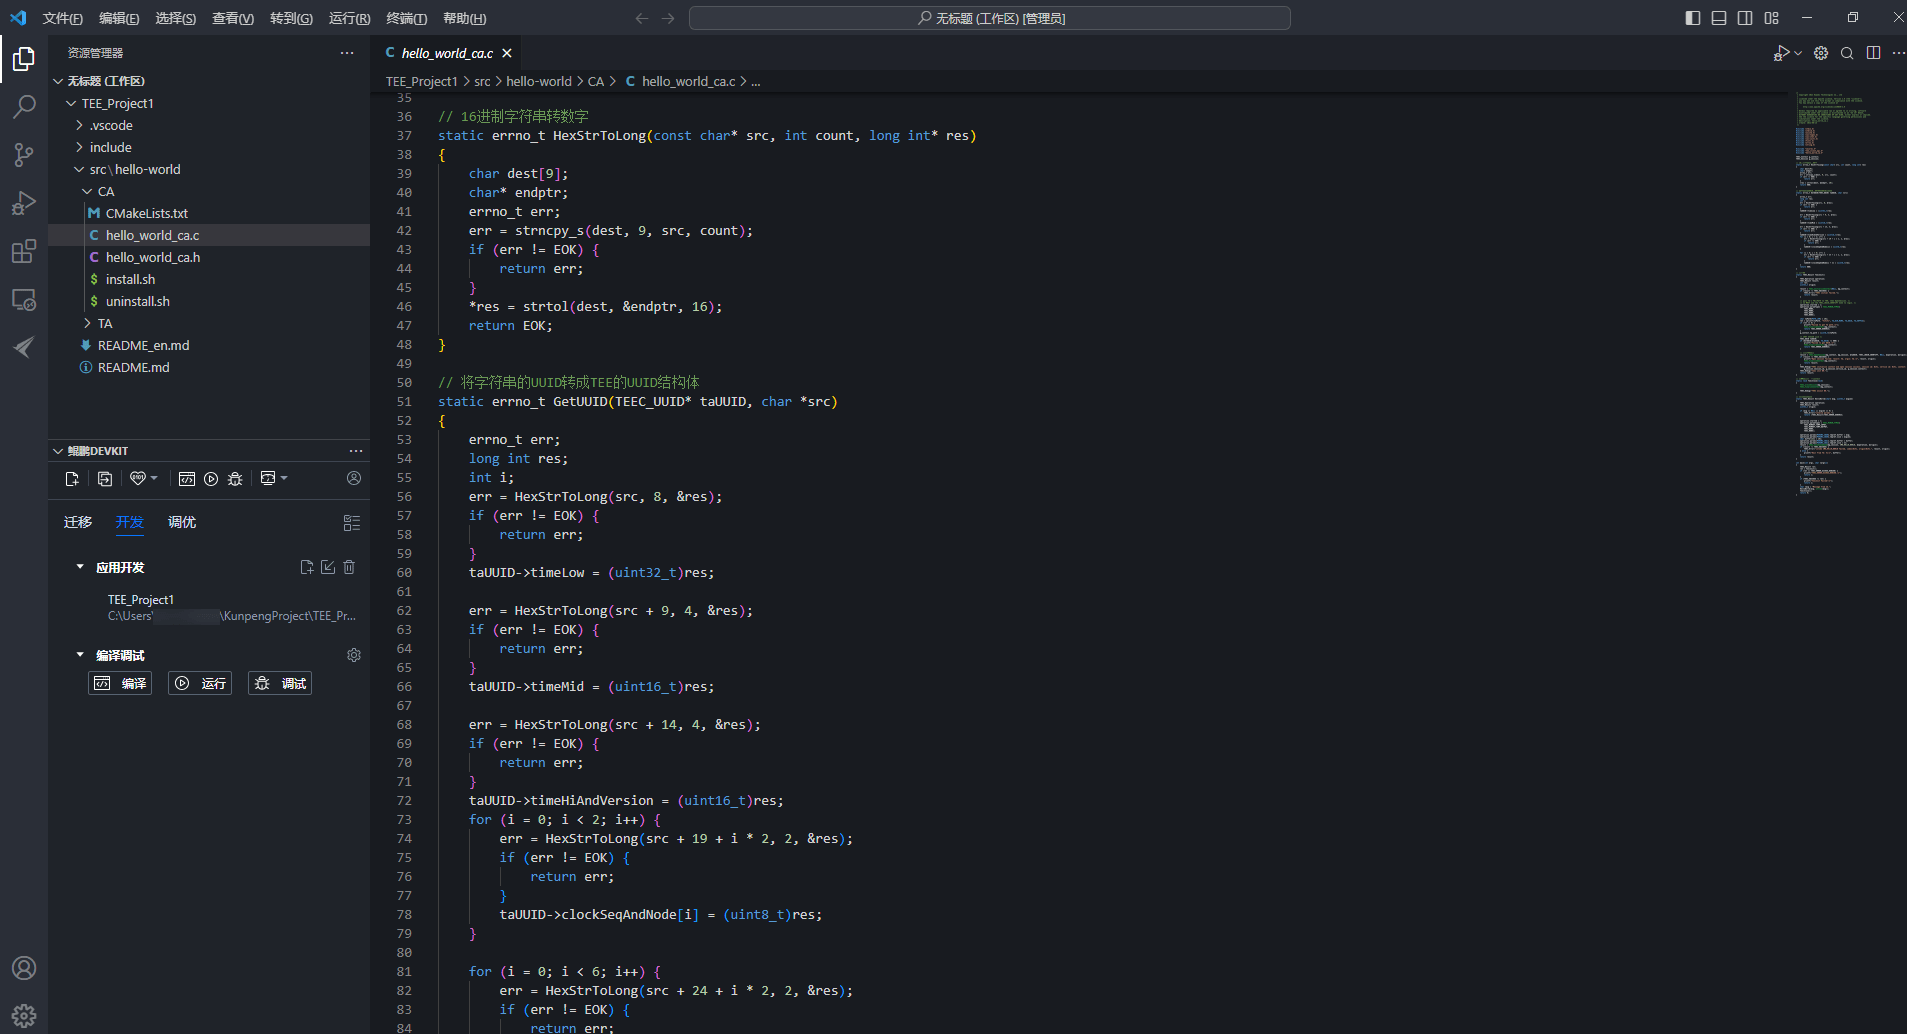1907x1034 pixels.
Task: Collapse the 应用开发 section
Action: click(x=80, y=567)
